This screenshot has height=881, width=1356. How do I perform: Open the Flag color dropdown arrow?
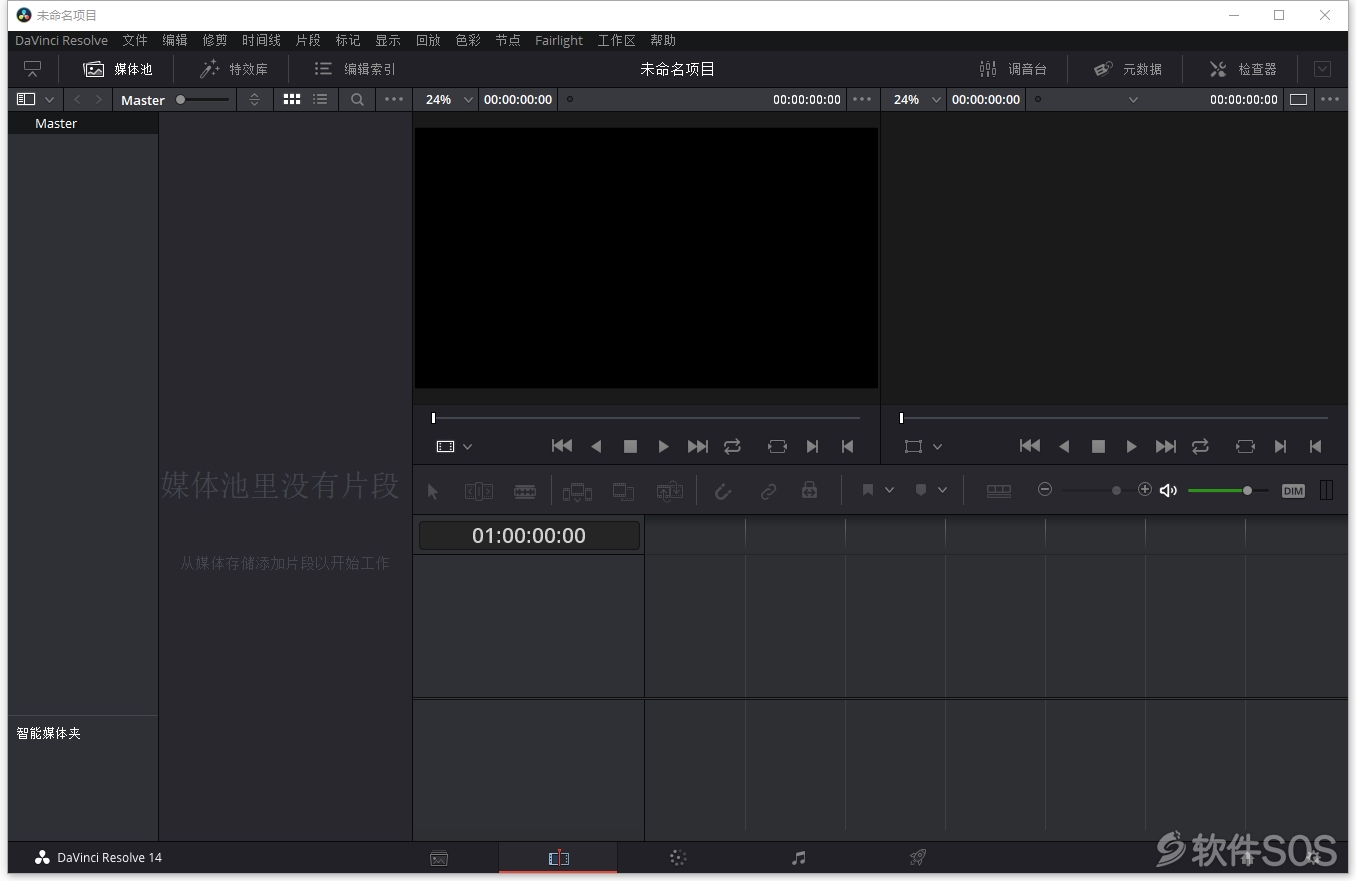889,490
